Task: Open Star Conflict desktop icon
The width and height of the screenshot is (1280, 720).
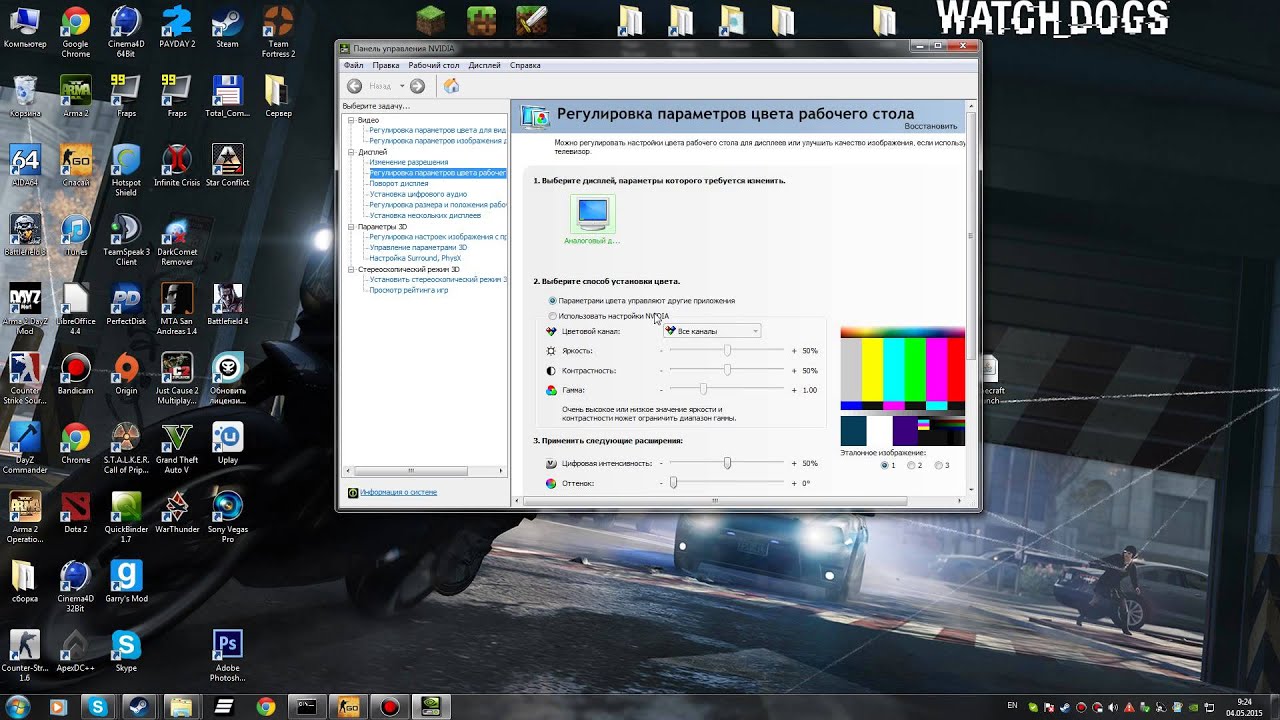Action: pos(227,166)
